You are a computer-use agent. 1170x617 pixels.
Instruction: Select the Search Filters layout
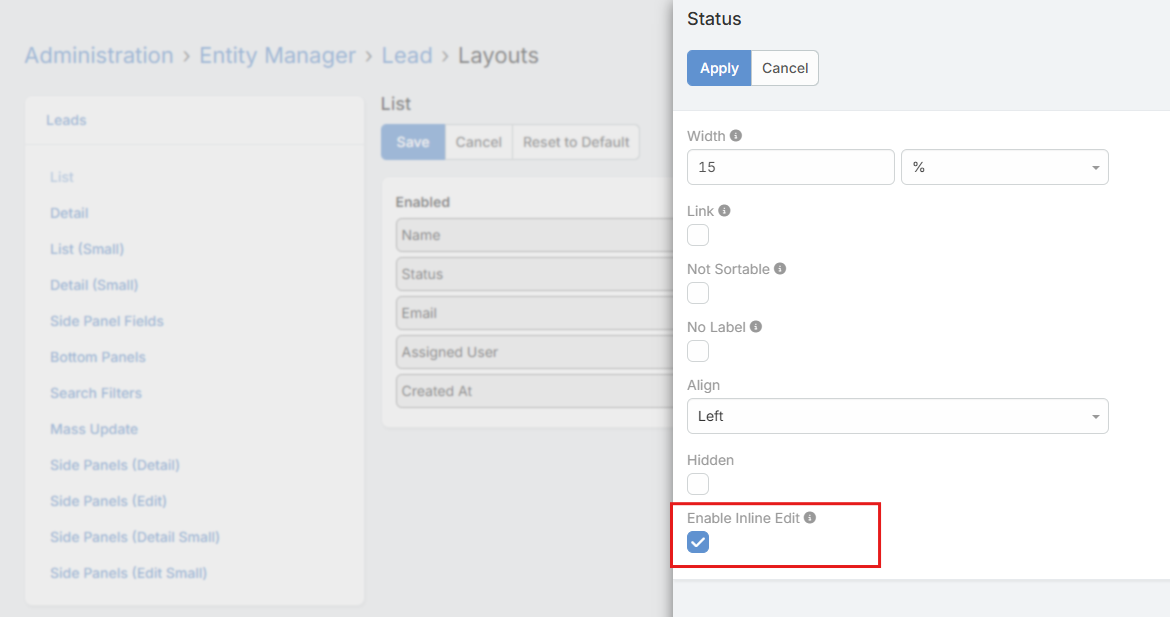(x=95, y=392)
